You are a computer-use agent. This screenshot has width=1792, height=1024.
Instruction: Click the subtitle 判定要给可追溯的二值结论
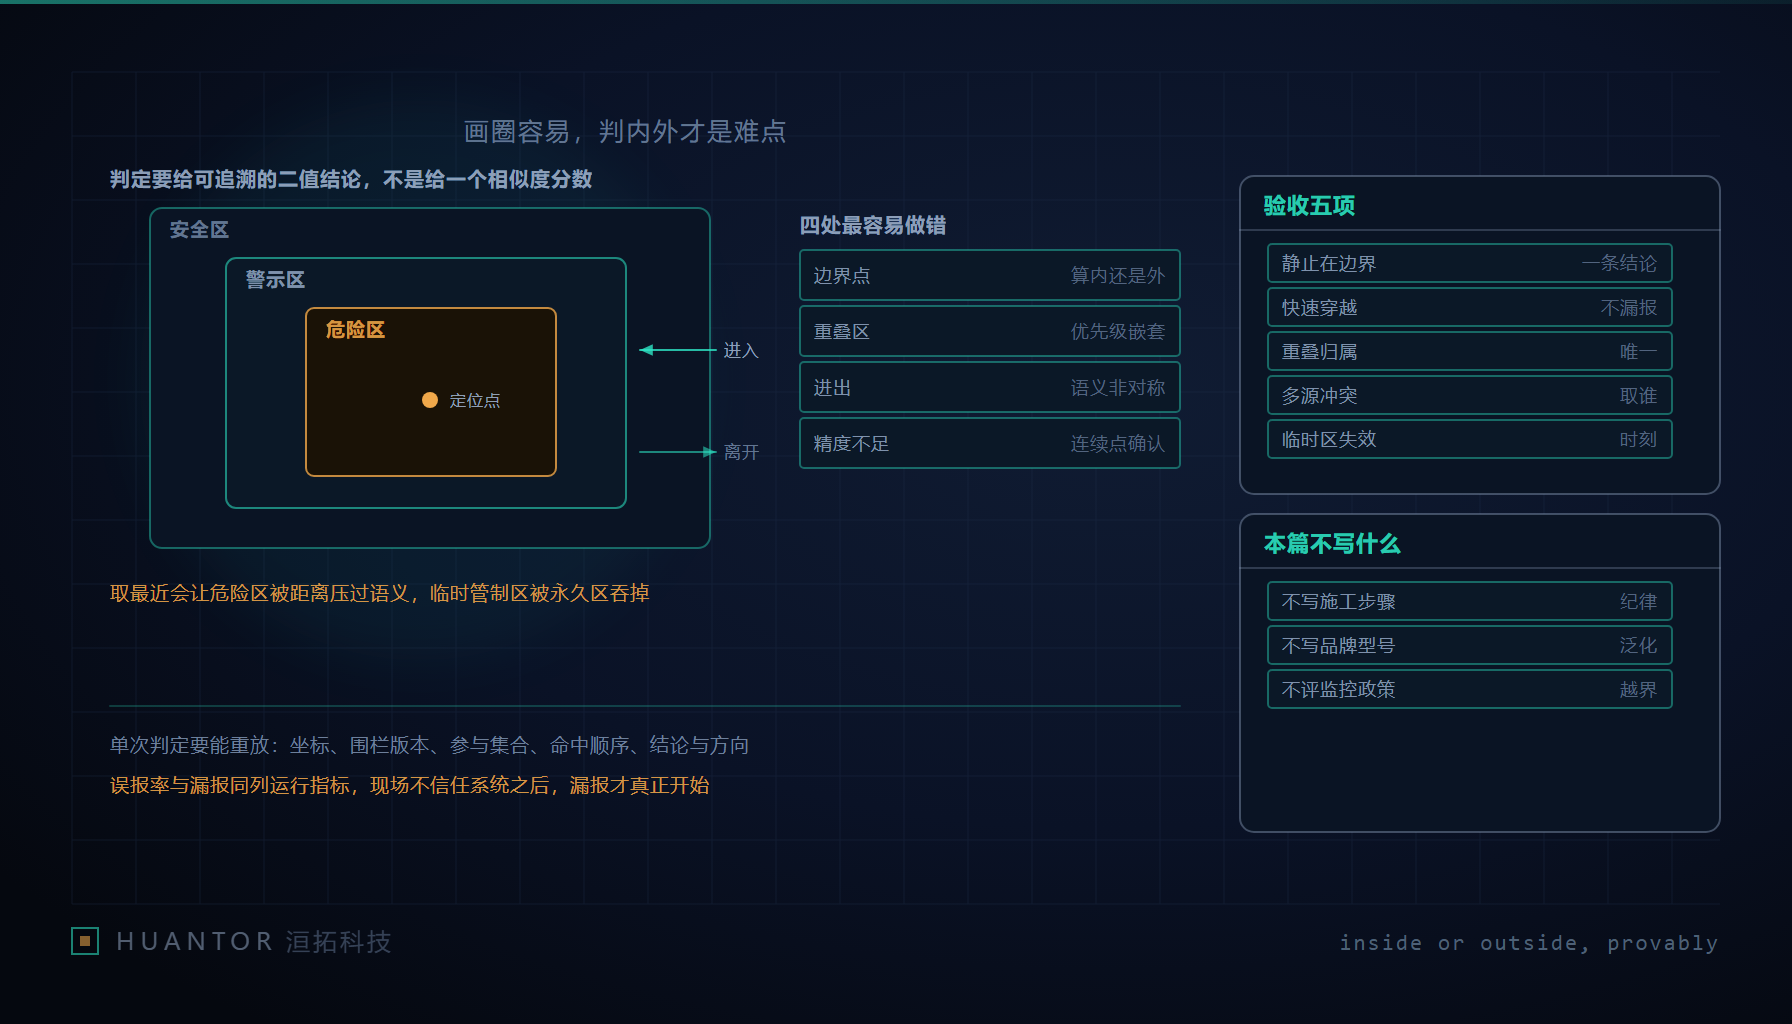tap(235, 179)
